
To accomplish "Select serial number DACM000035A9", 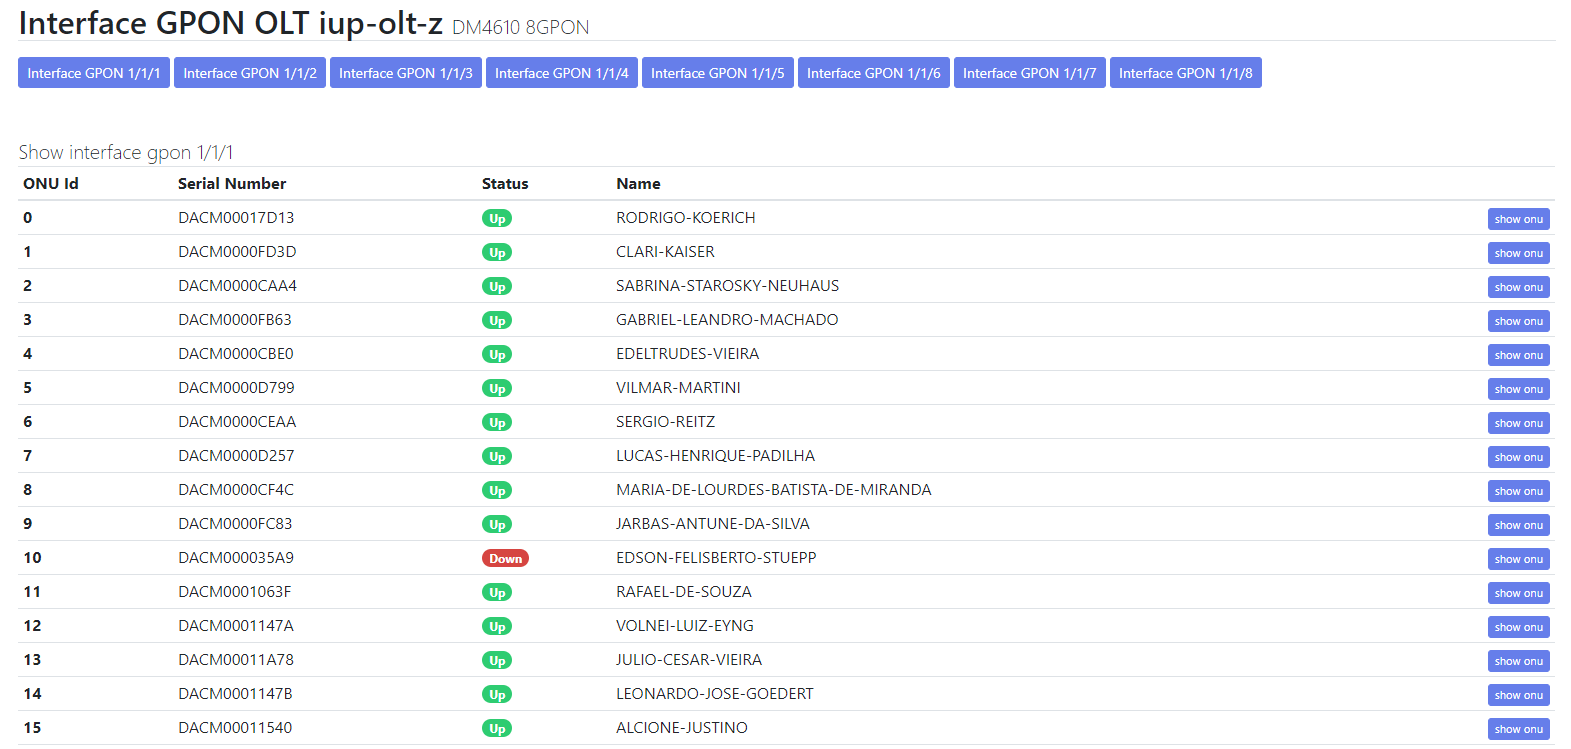I will click(x=236, y=558).
